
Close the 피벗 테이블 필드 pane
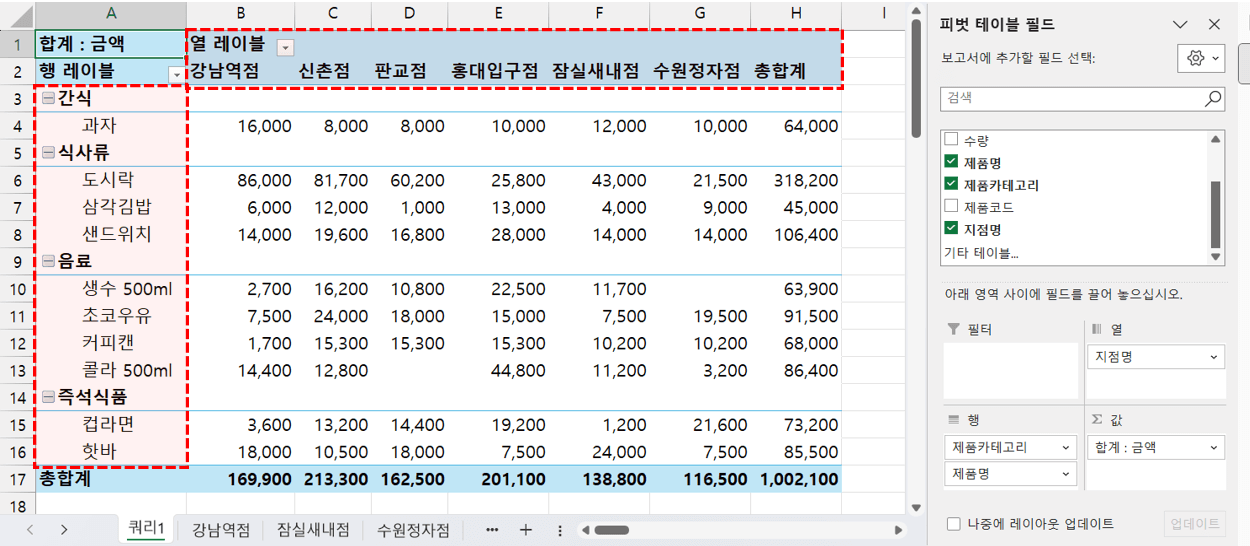click(1214, 25)
